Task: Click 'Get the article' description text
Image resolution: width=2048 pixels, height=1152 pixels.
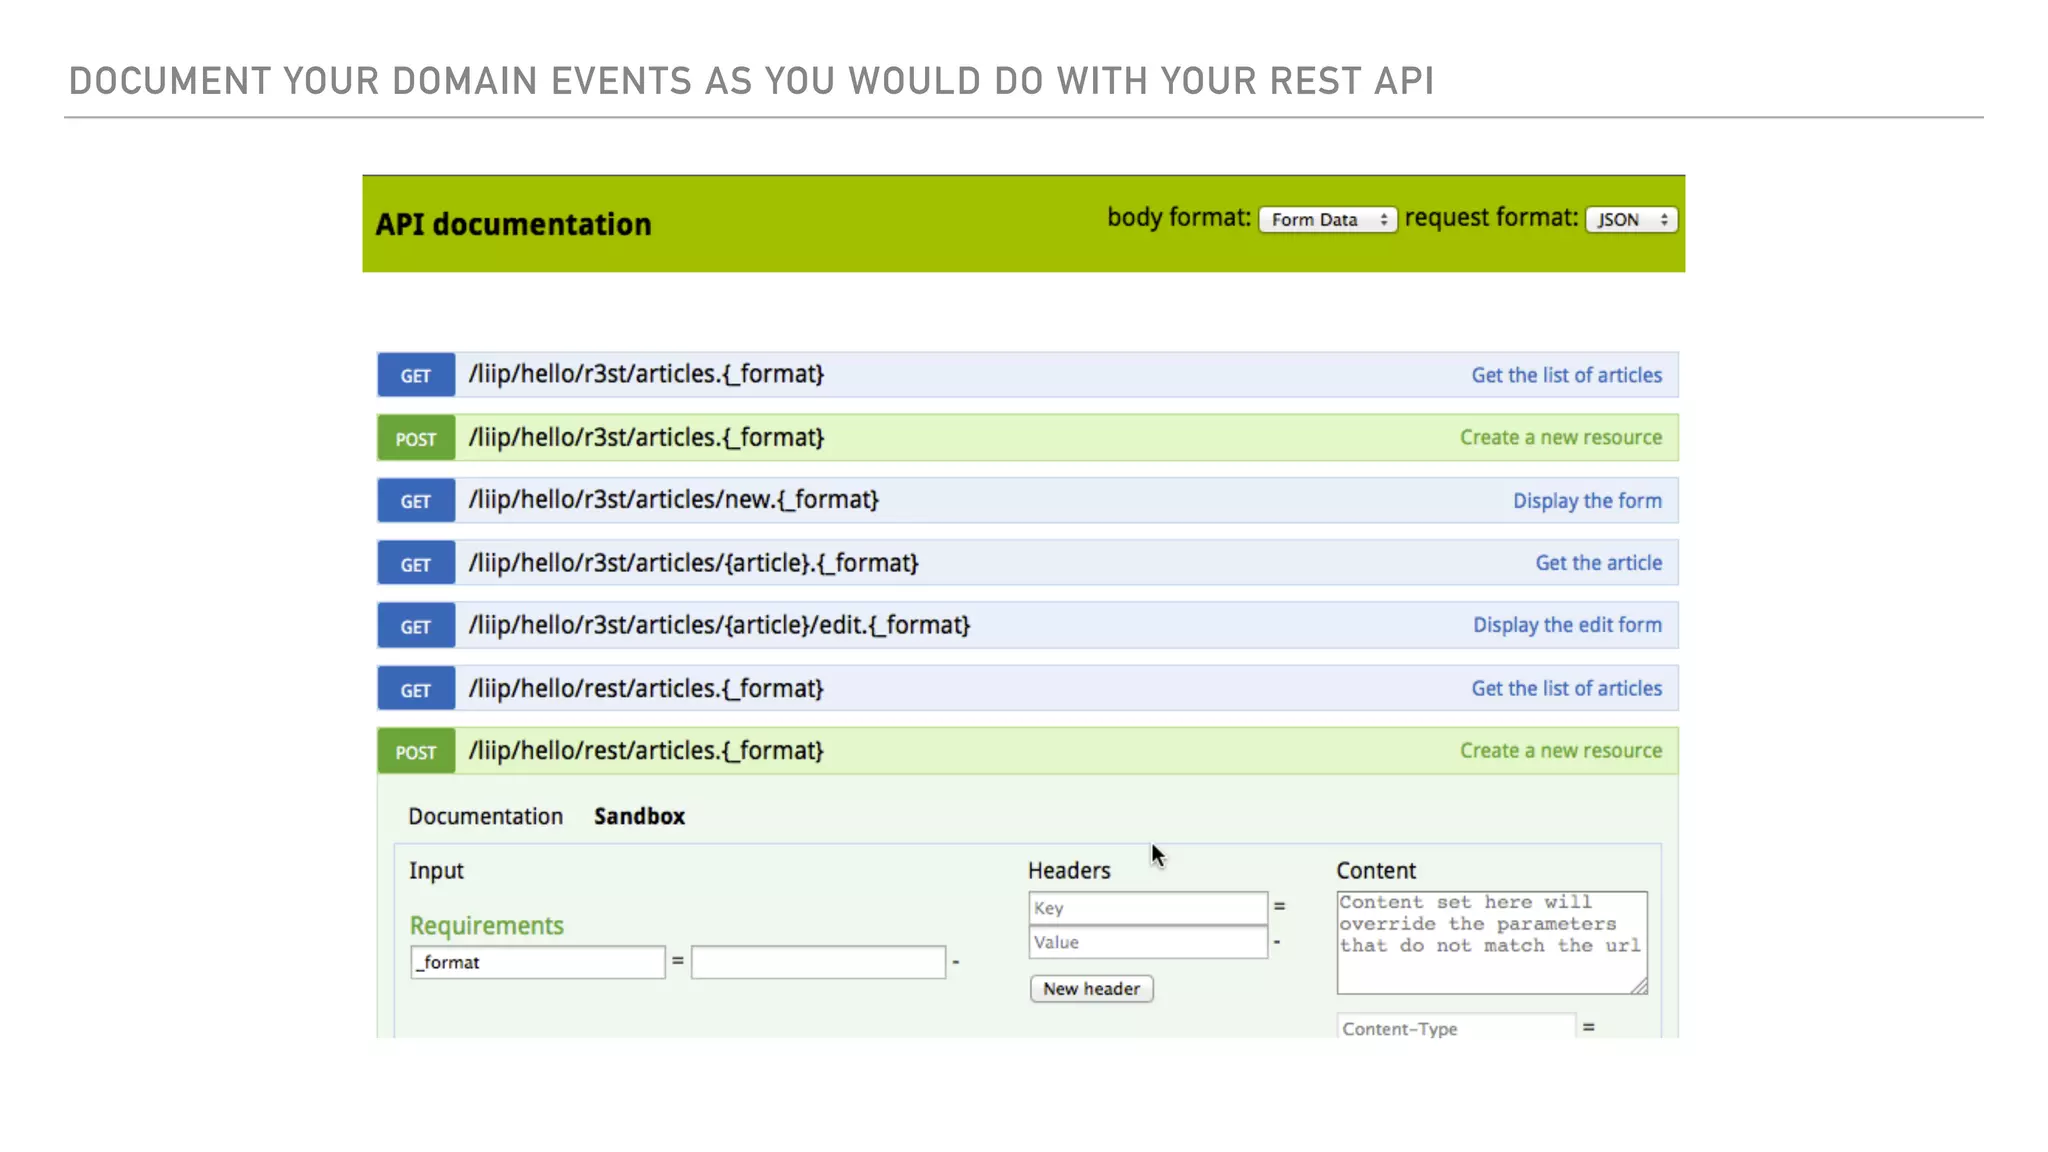Action: click(x=1599, y=563)
